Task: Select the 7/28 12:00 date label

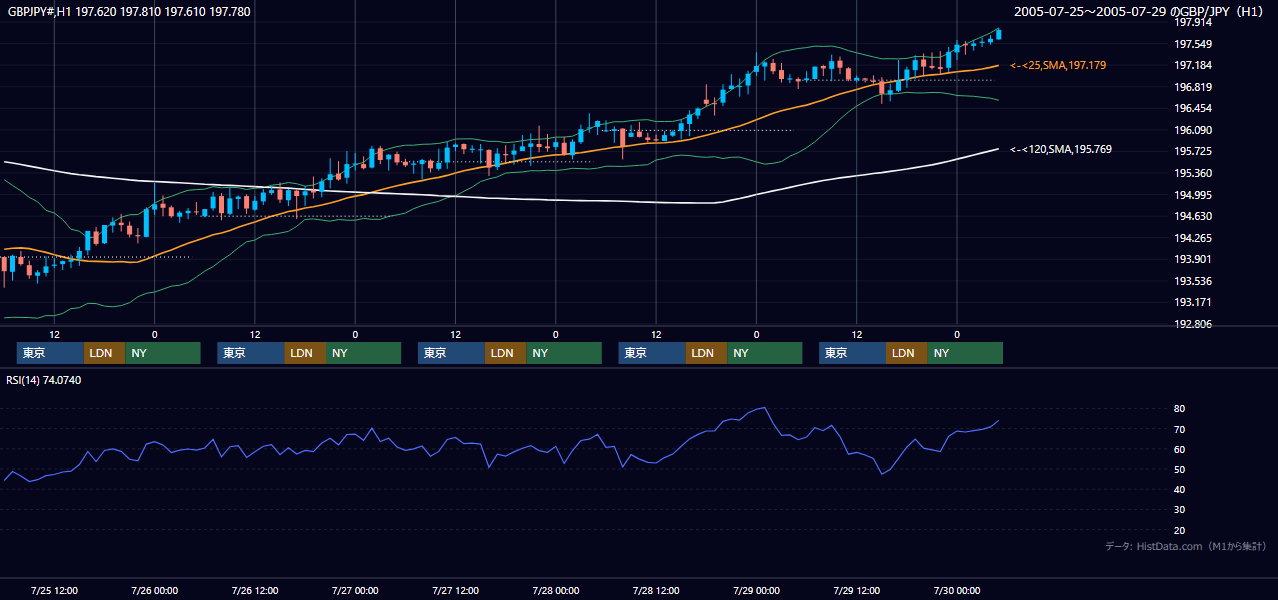Action: tap(656, 590)
